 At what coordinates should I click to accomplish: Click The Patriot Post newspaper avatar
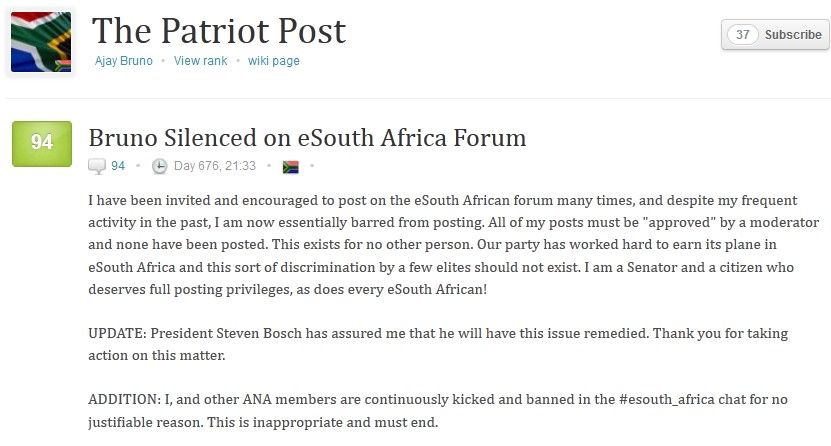click(41, 43)
